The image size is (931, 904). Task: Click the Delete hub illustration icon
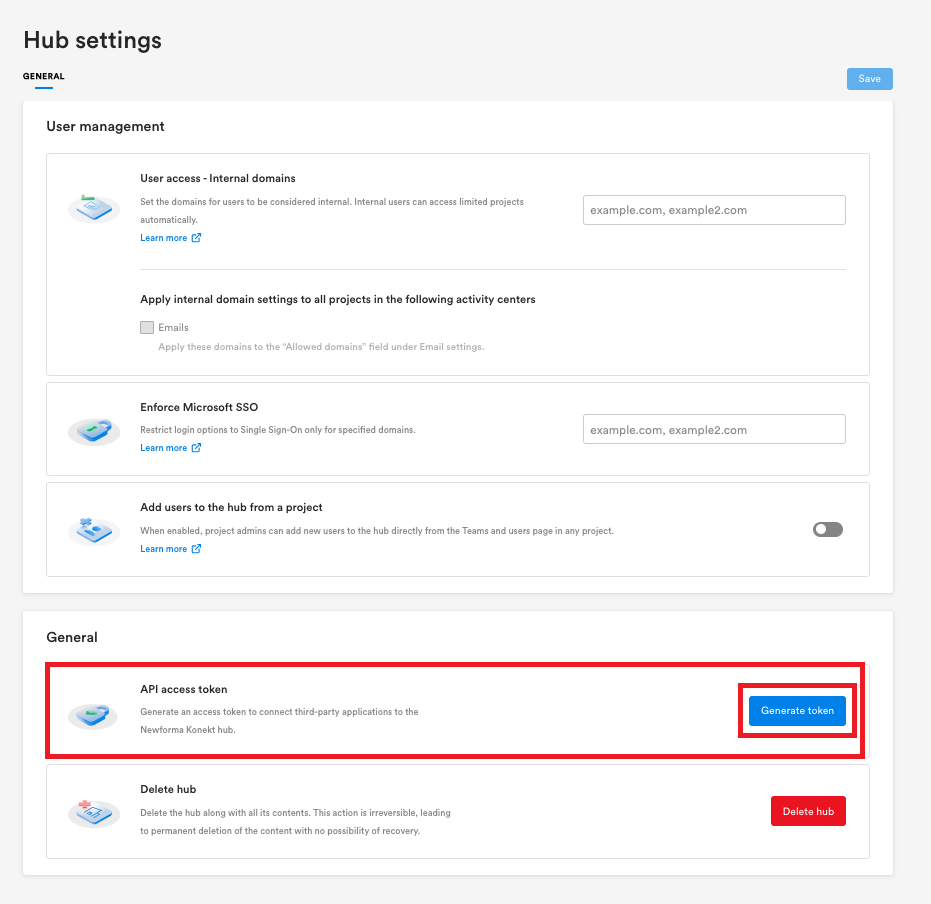click(x=94, y=811)
